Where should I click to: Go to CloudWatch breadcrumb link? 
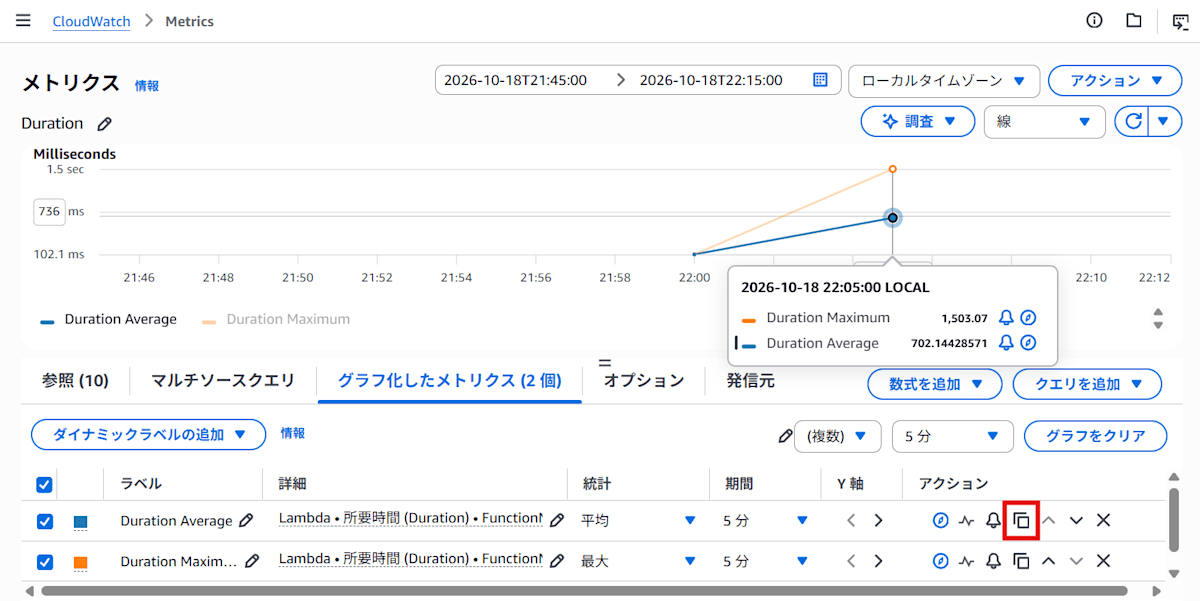point(91,21)
